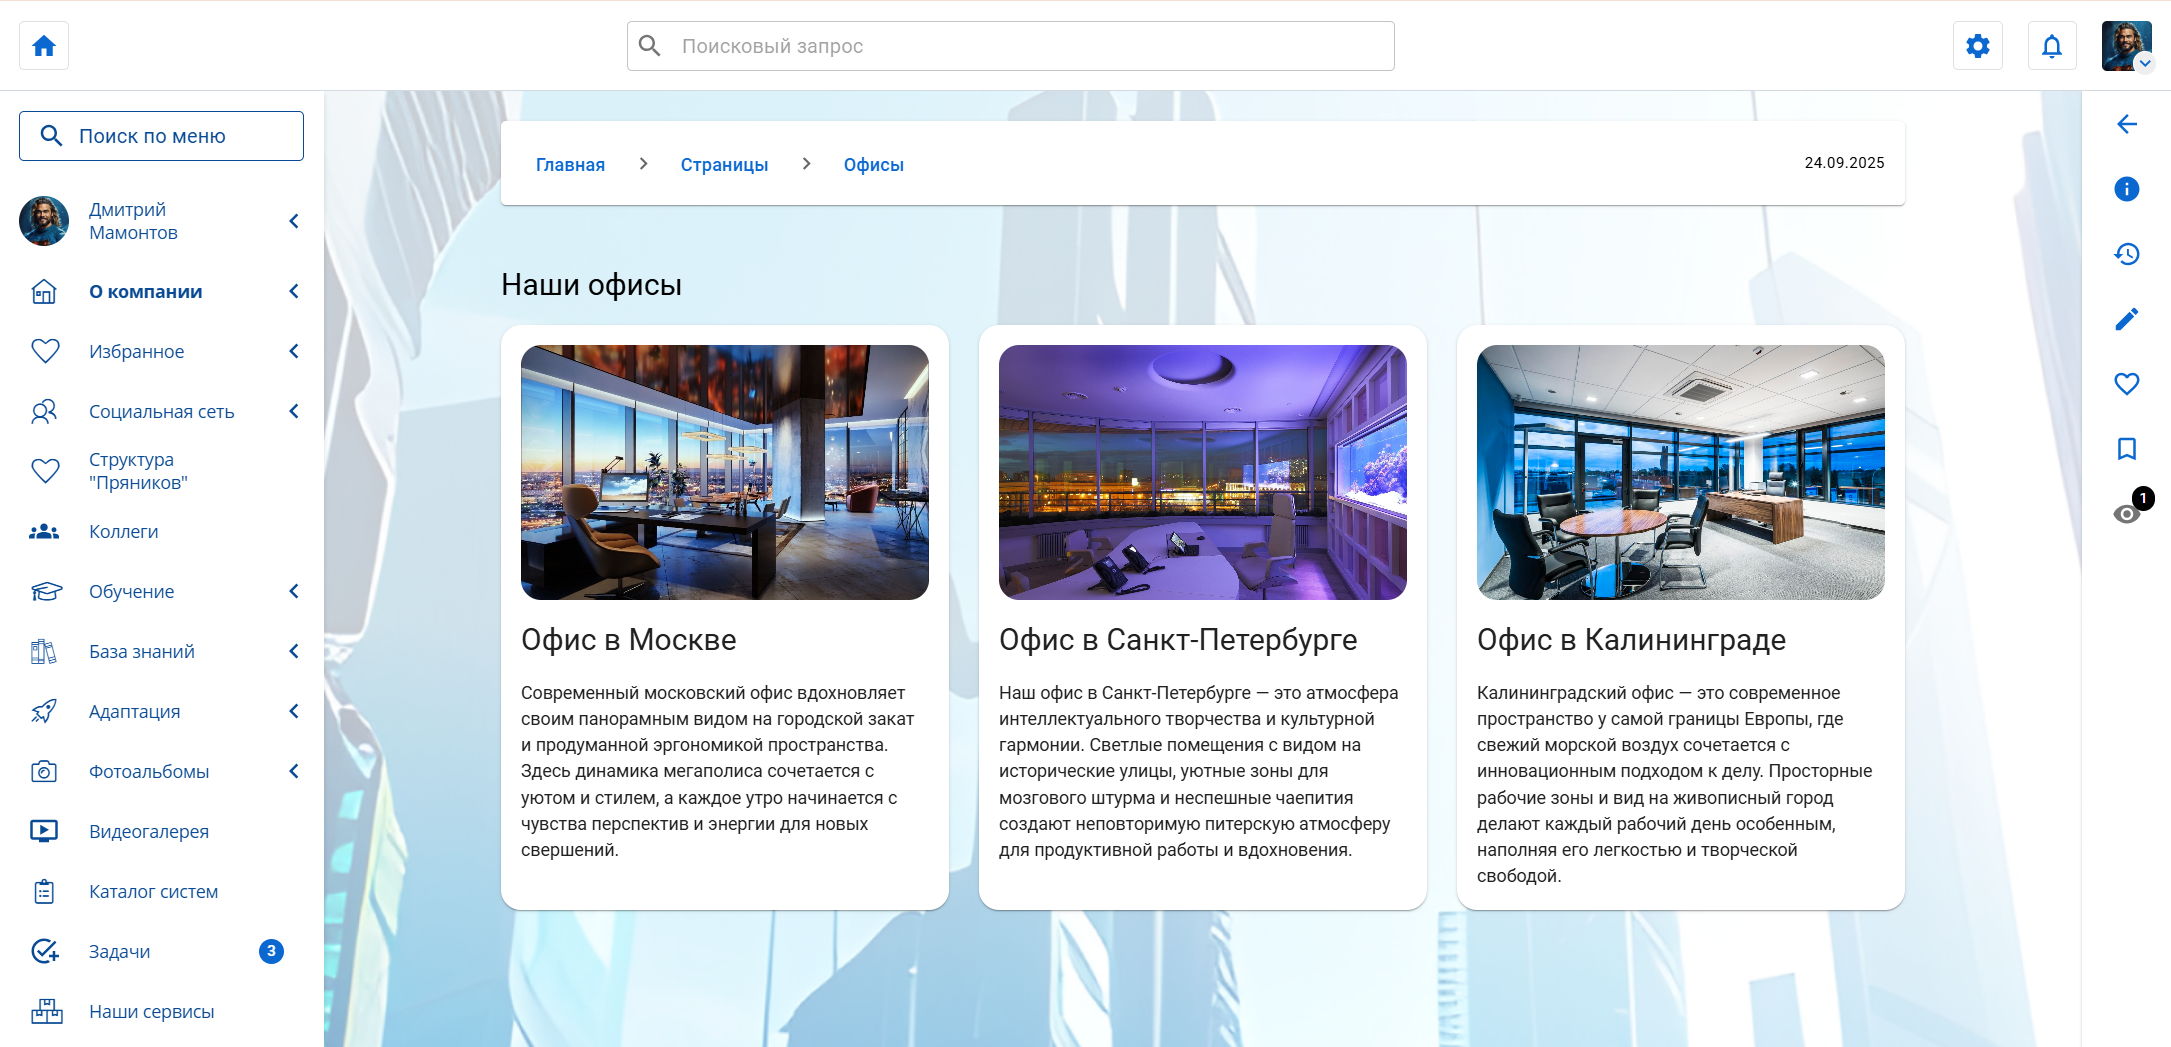This screenshot has width=2171, height=1047.
Task: Toggle the eye views indicator
Action: click(2126, 514)
